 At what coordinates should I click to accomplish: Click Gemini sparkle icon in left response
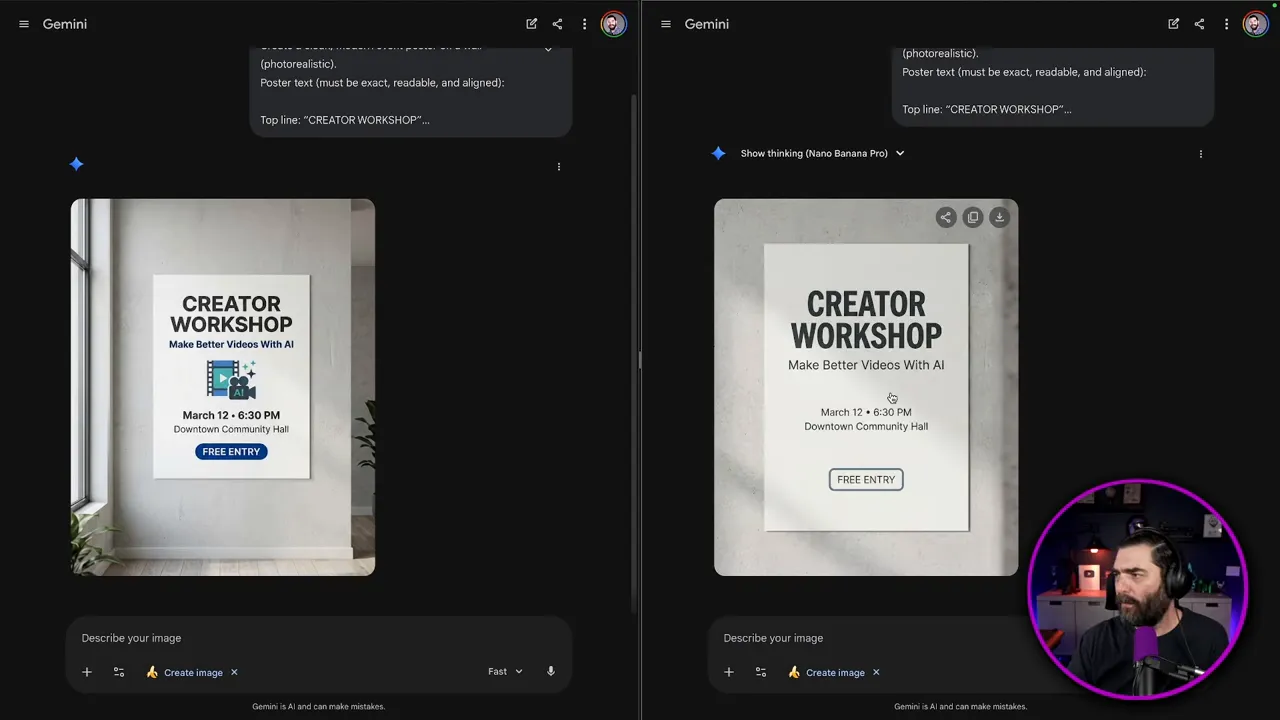pos(76,164)
